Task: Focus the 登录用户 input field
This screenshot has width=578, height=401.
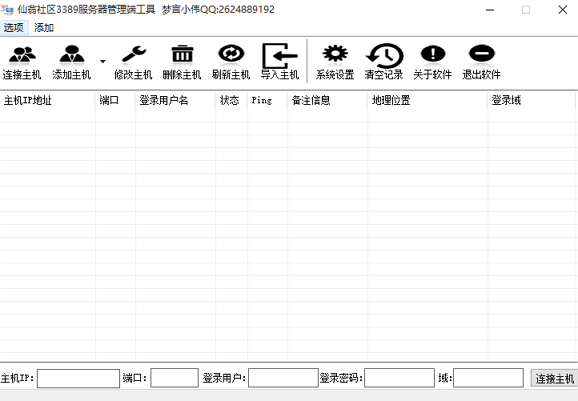Action: coord(283,378)
